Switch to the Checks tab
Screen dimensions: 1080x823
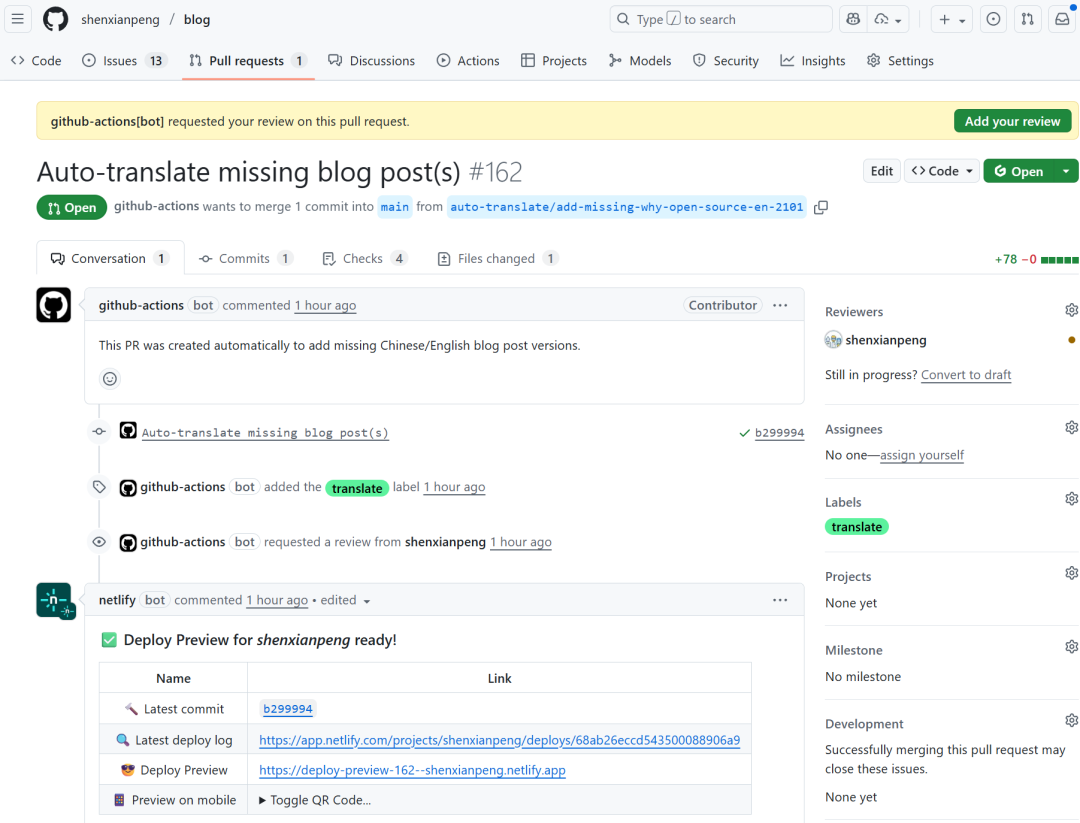tap(364, 258)
